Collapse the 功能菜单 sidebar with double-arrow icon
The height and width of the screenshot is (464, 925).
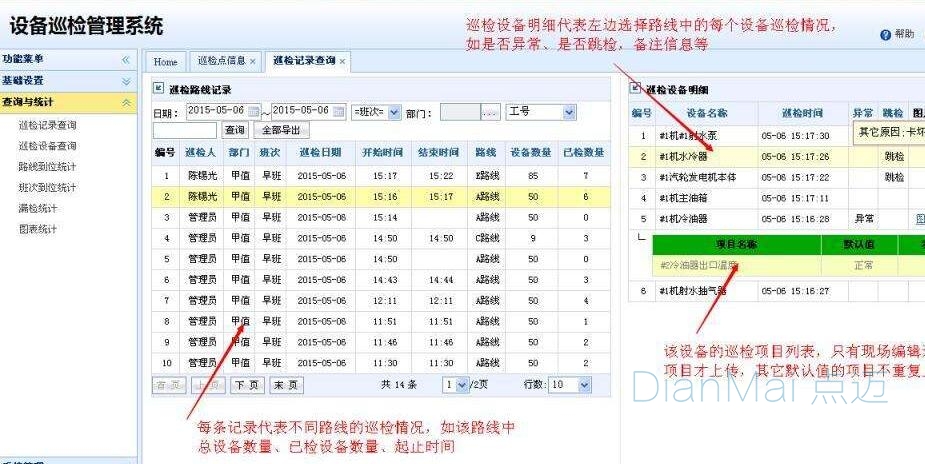[x=126, y=60]
